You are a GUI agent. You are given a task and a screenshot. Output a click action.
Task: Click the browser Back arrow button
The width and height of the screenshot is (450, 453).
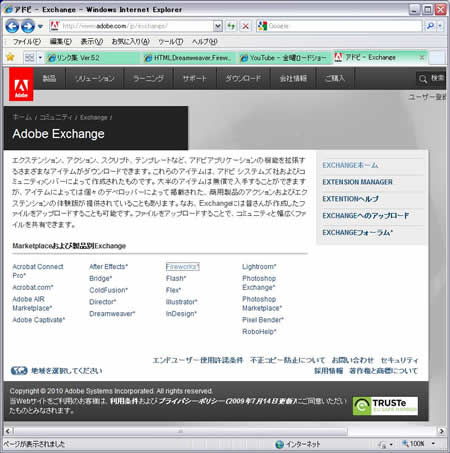click(x=12, y=26)
